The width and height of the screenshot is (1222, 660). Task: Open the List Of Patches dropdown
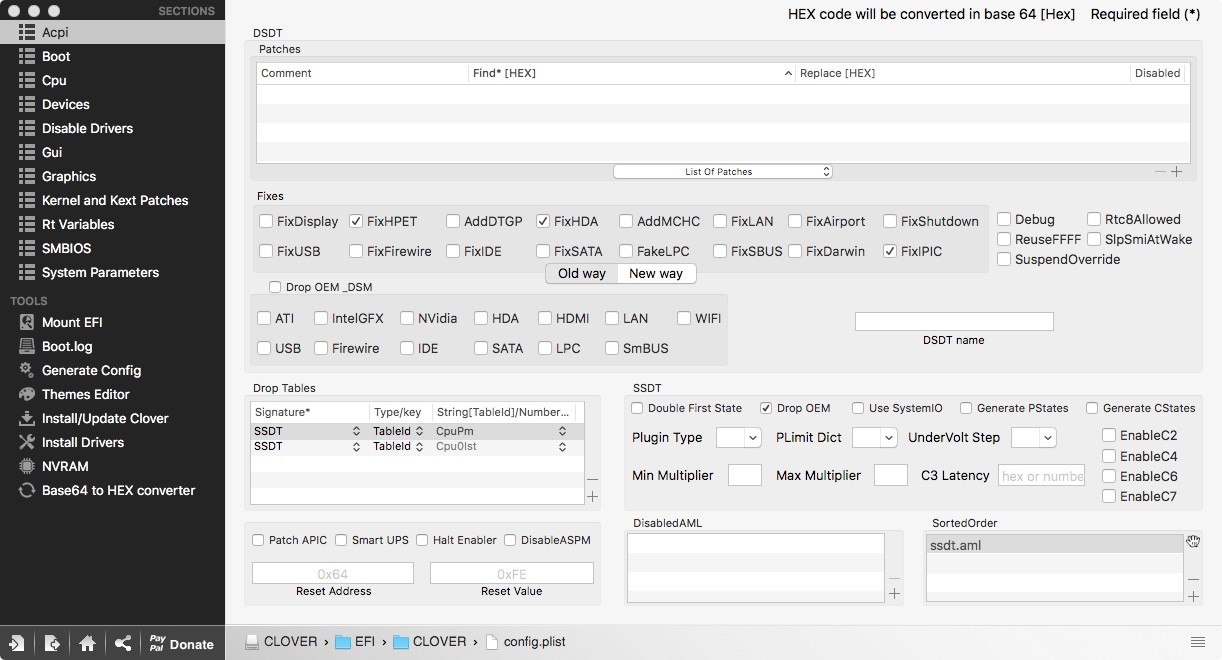[x=722, y=172]
